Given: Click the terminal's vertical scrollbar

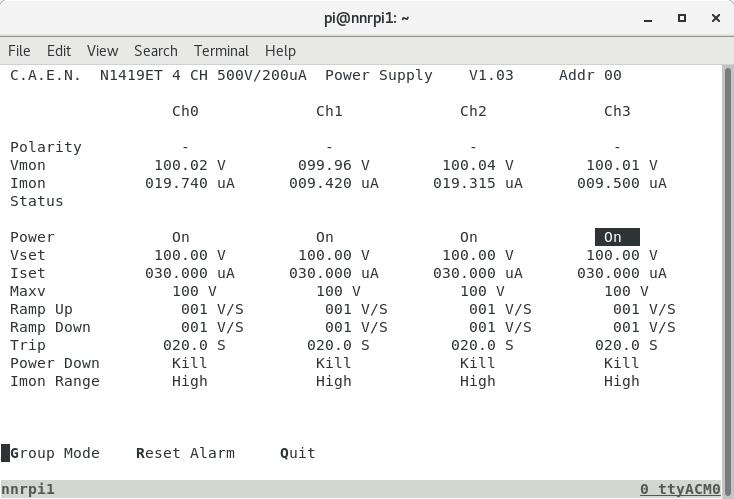Looking at the screenshot, I should 727,270.
